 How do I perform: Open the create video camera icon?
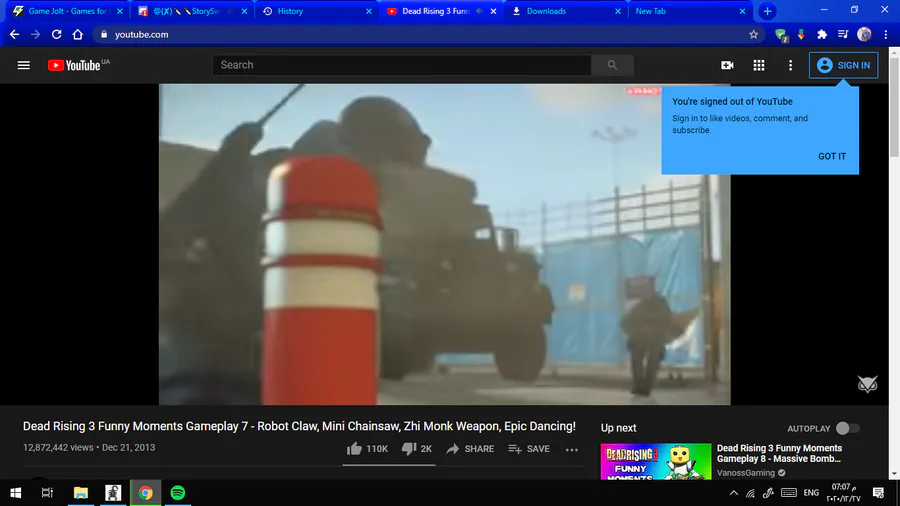tap(727, 65)
